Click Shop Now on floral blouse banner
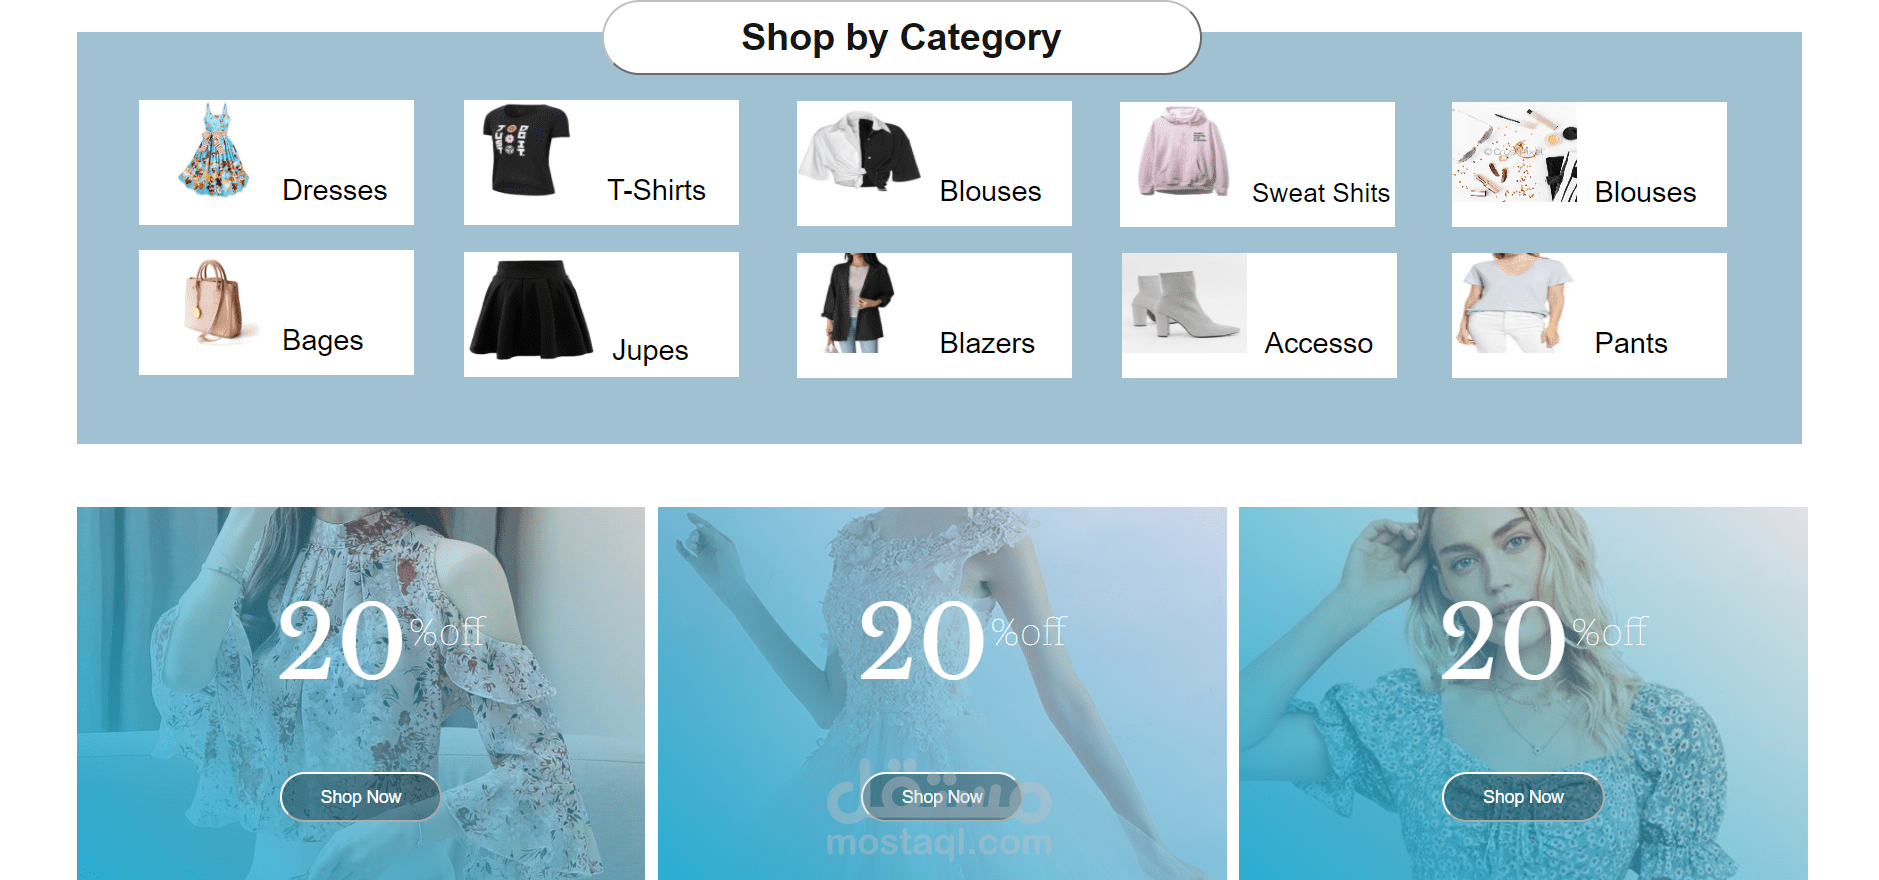 coord(360,797)
